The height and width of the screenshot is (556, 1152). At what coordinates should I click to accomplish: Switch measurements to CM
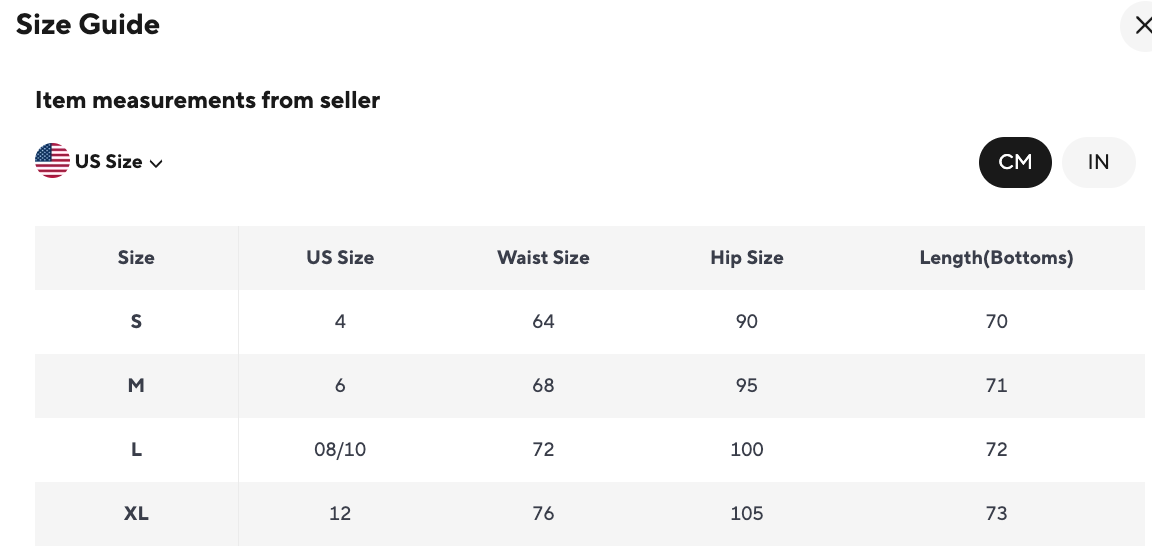click(1015, 162)
